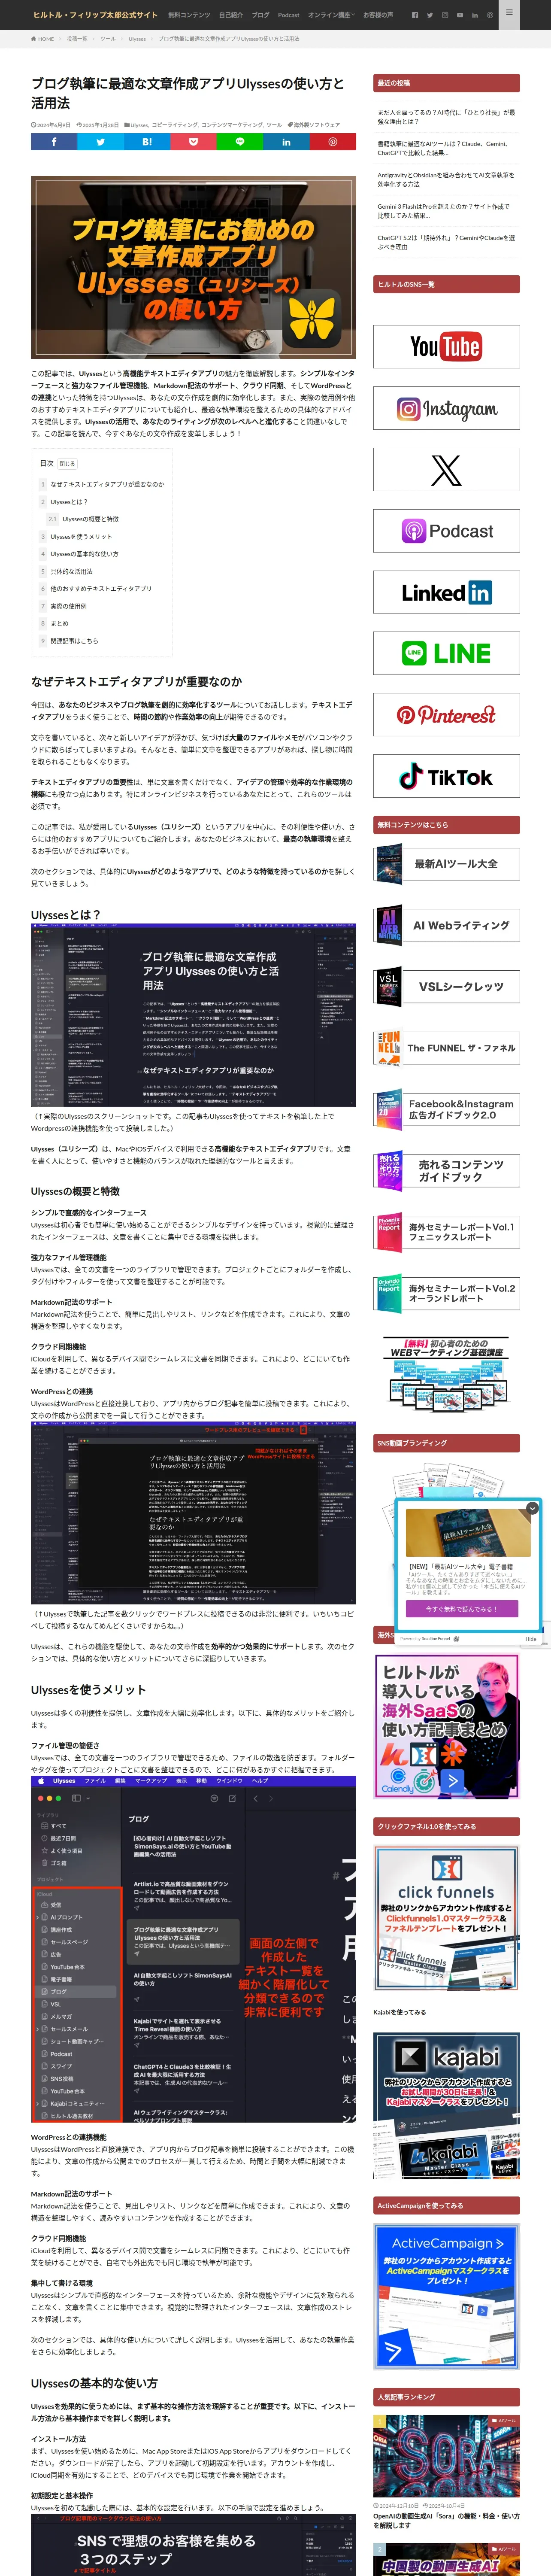Jump to Ulyssesを使うメリット in contents
Image resolution: width=551 pixels, height=2576 pixels.
(81, 537)
